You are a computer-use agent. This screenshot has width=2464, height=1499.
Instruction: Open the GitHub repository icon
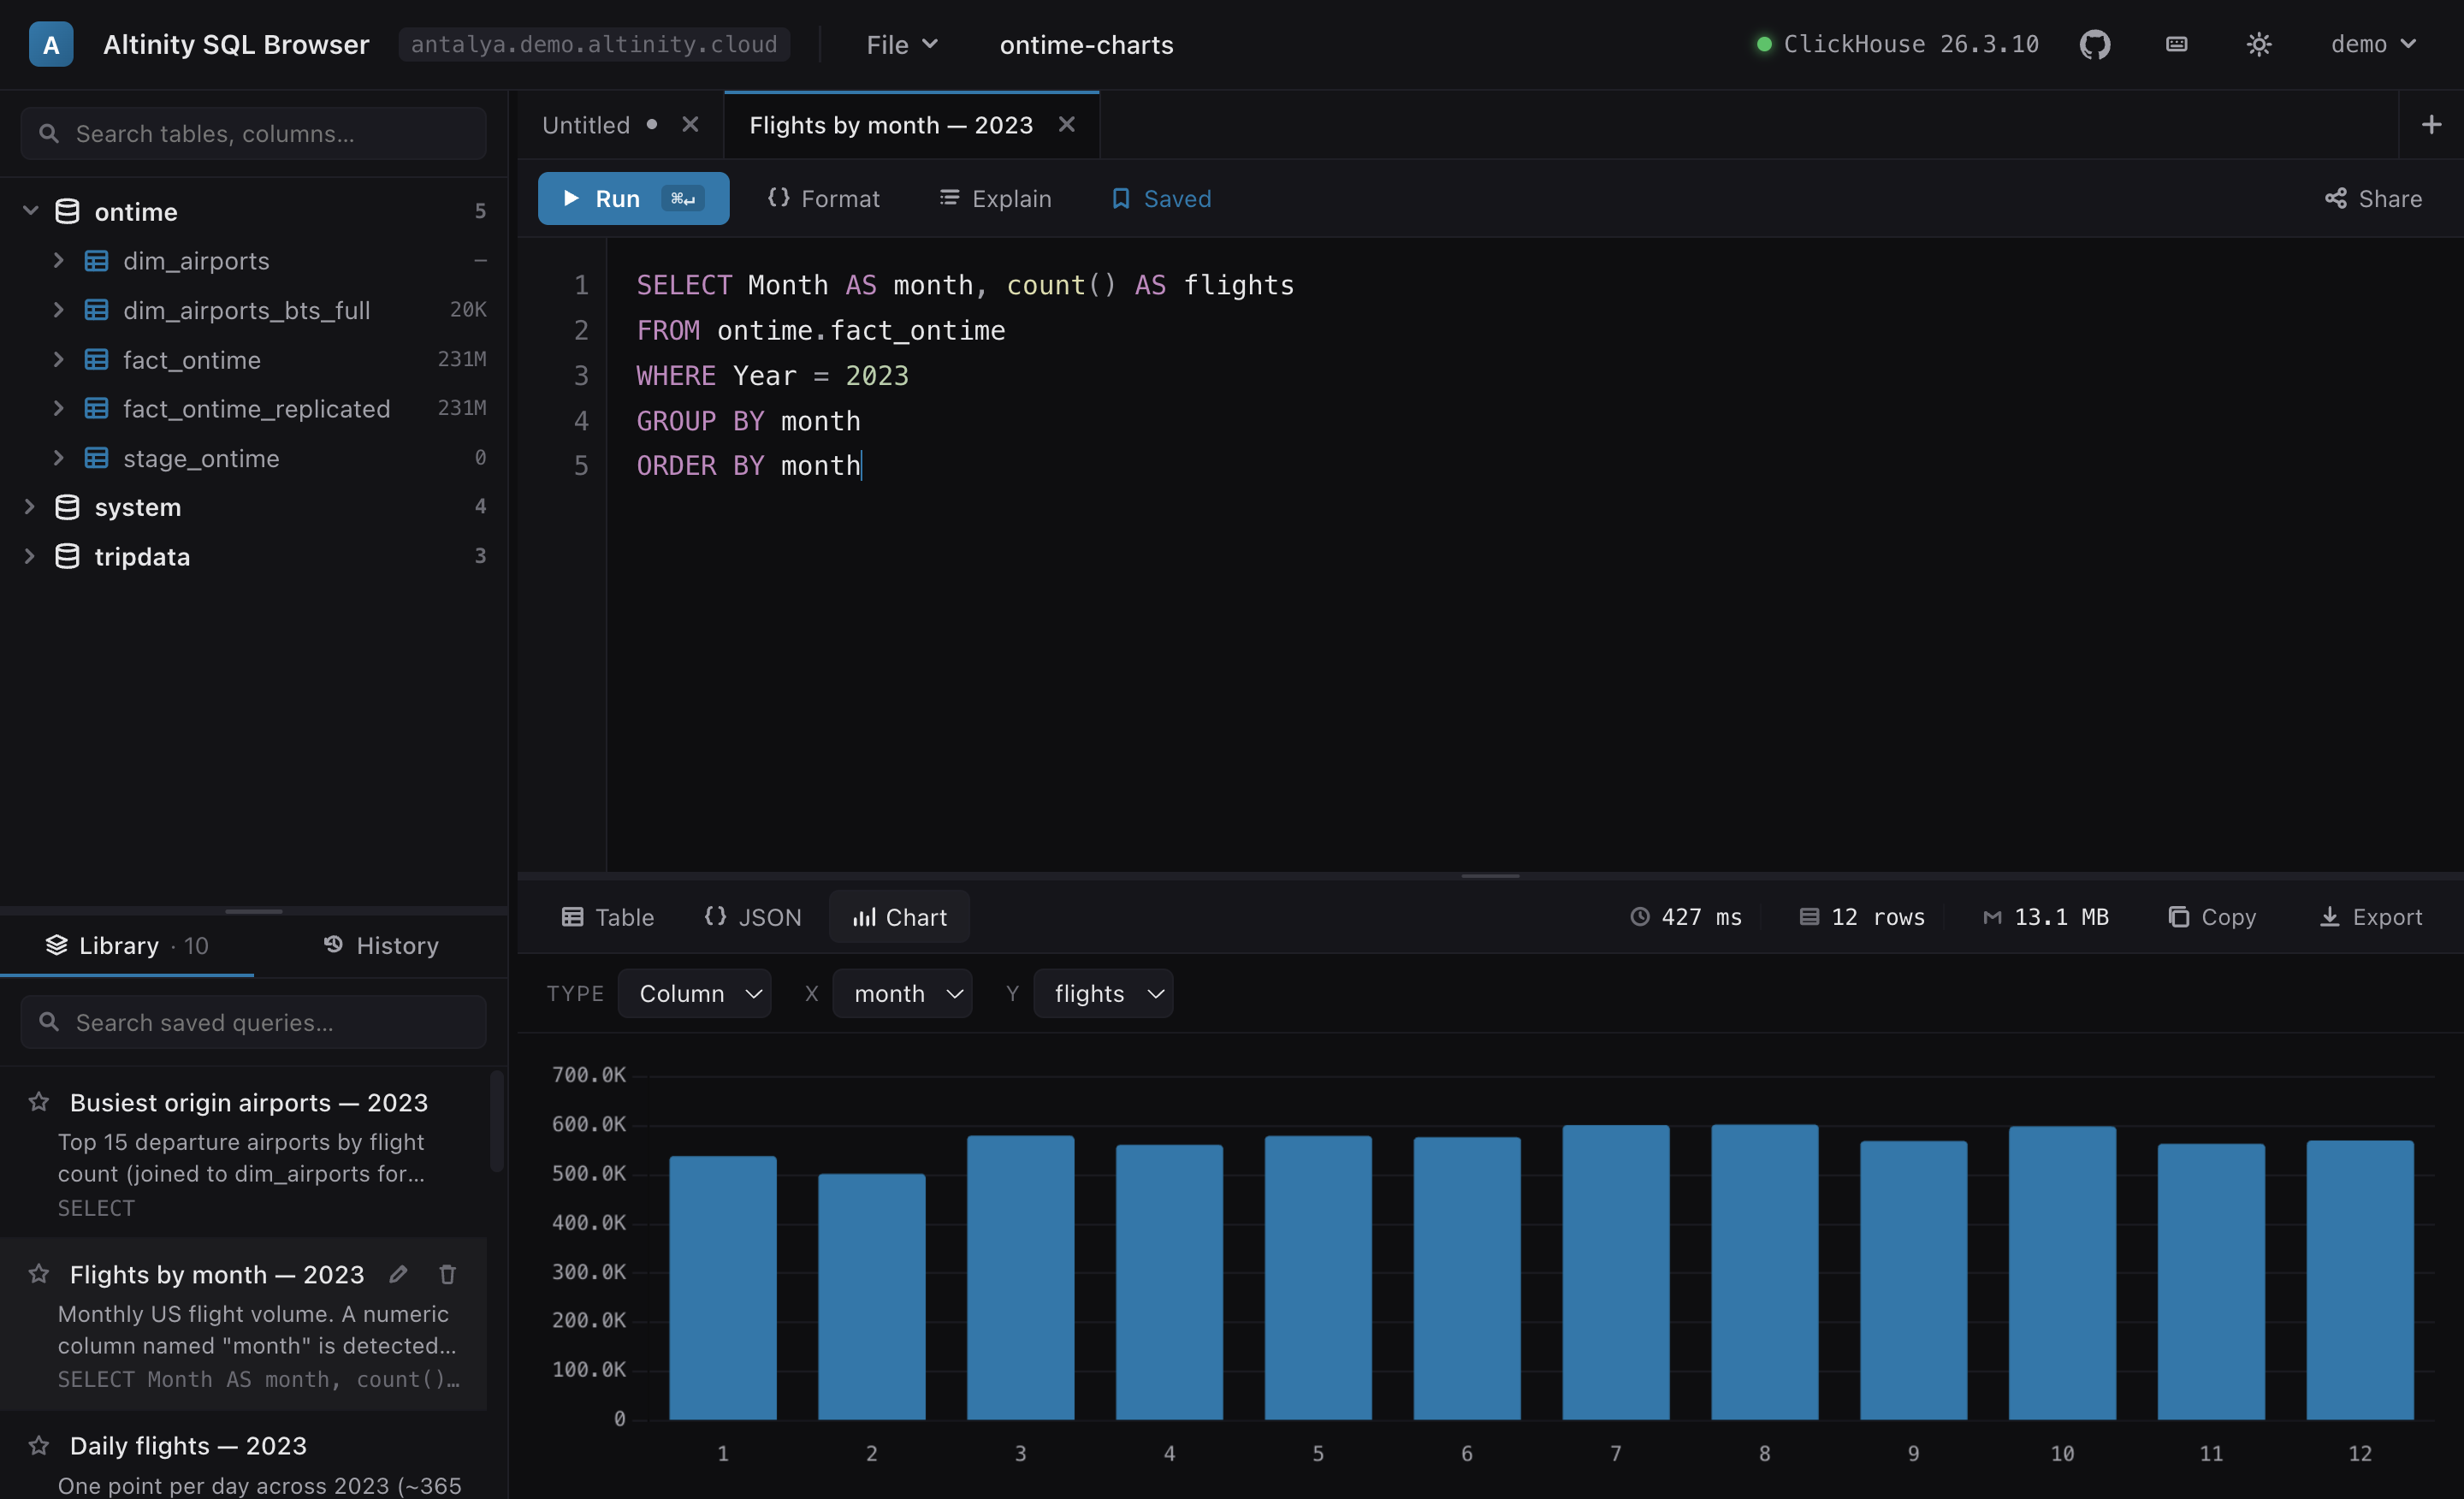(x=2094, y=45)
